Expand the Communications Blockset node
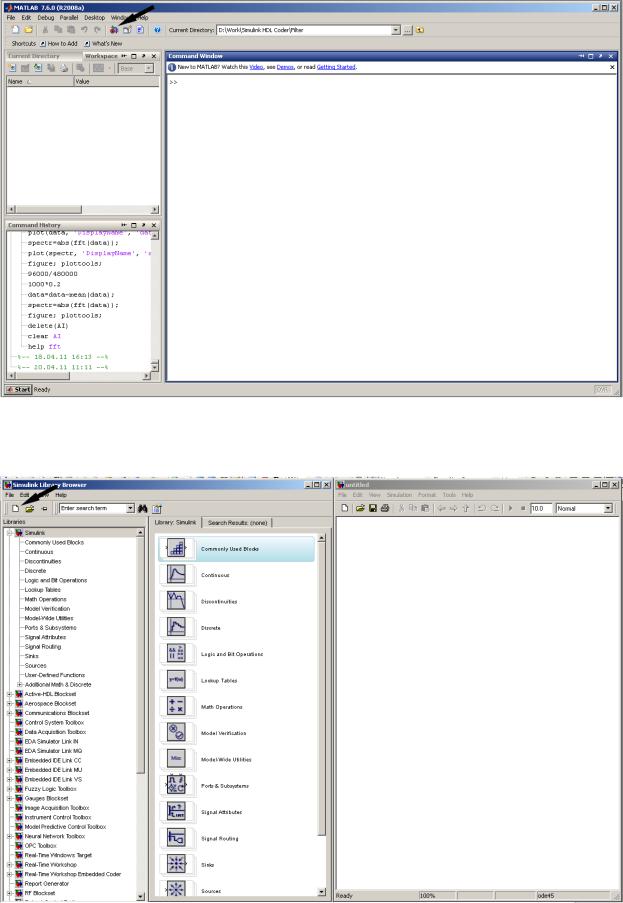This screenshot has height=903, width=623. click(x=10, y=713)
